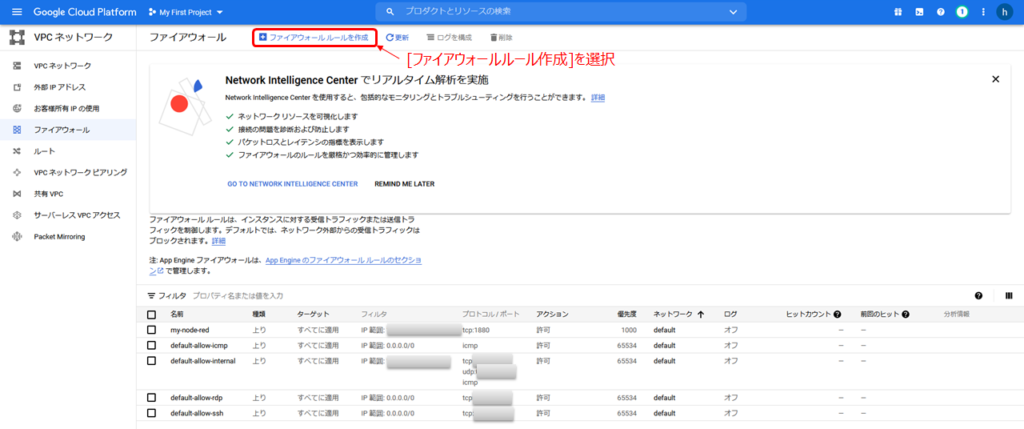Viewport: 1024px width, 429px height.
Task: Open column display options icon above table
Action: tap(1005, 296)
